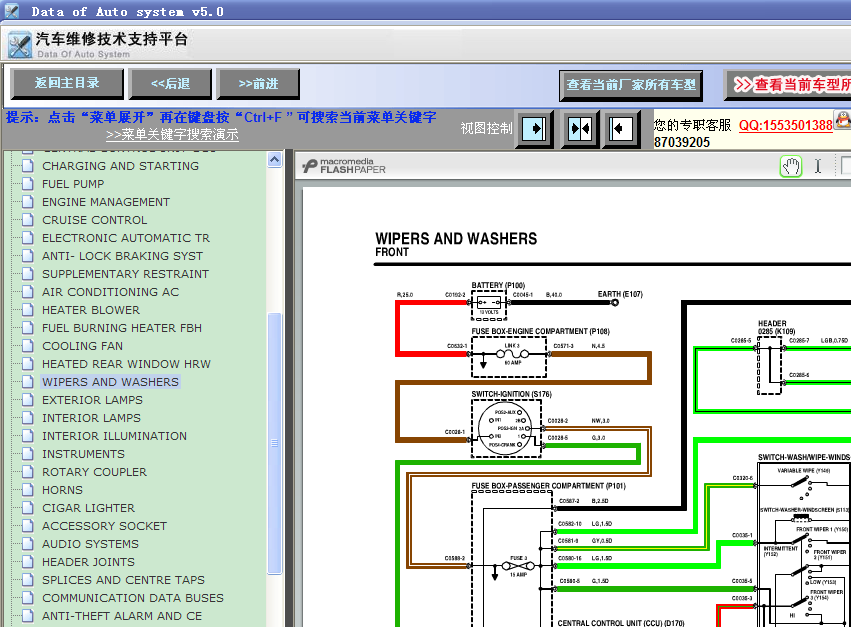Click the document icon beside EXTERIOR LAMPS
Image resolution: width=851 pixels, height=627 pixels.
tap(28, 400)
